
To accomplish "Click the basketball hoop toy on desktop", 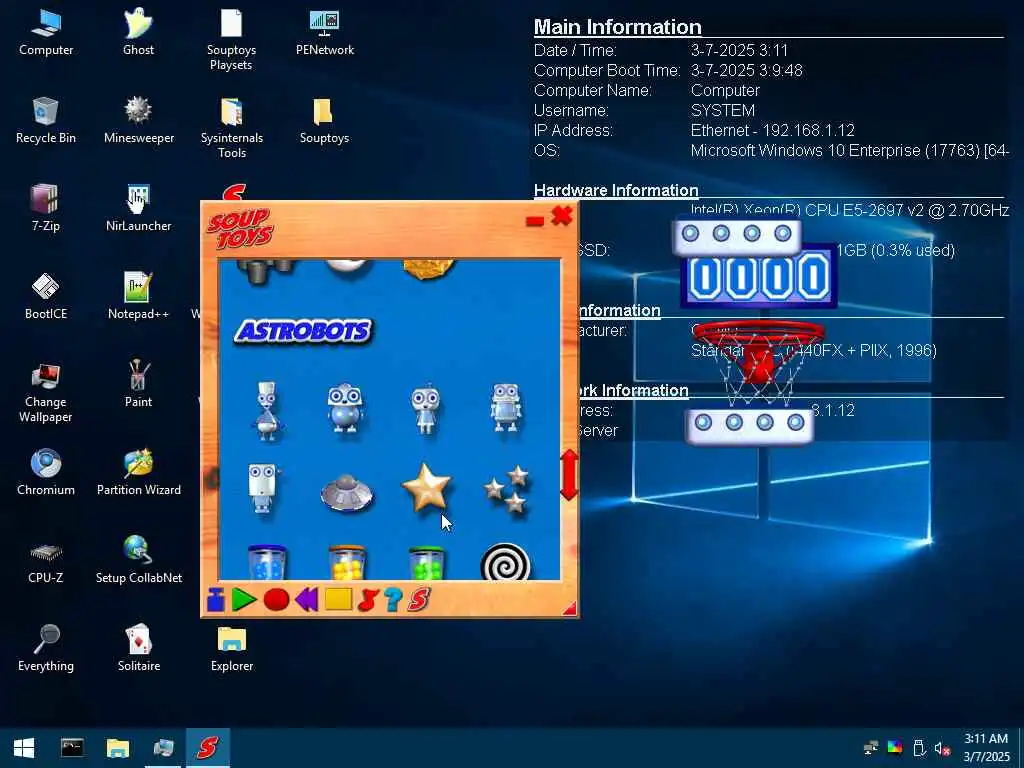I will 759,360.
